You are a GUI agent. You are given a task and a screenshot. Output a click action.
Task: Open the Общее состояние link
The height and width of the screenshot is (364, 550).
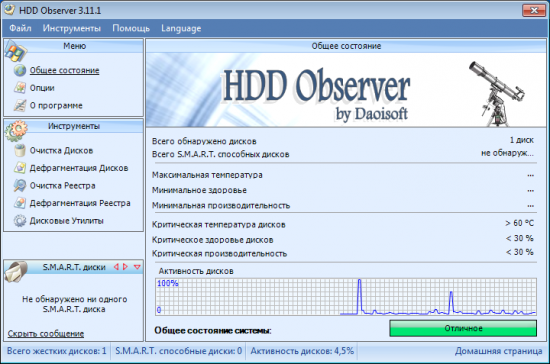tap(64, 70)
